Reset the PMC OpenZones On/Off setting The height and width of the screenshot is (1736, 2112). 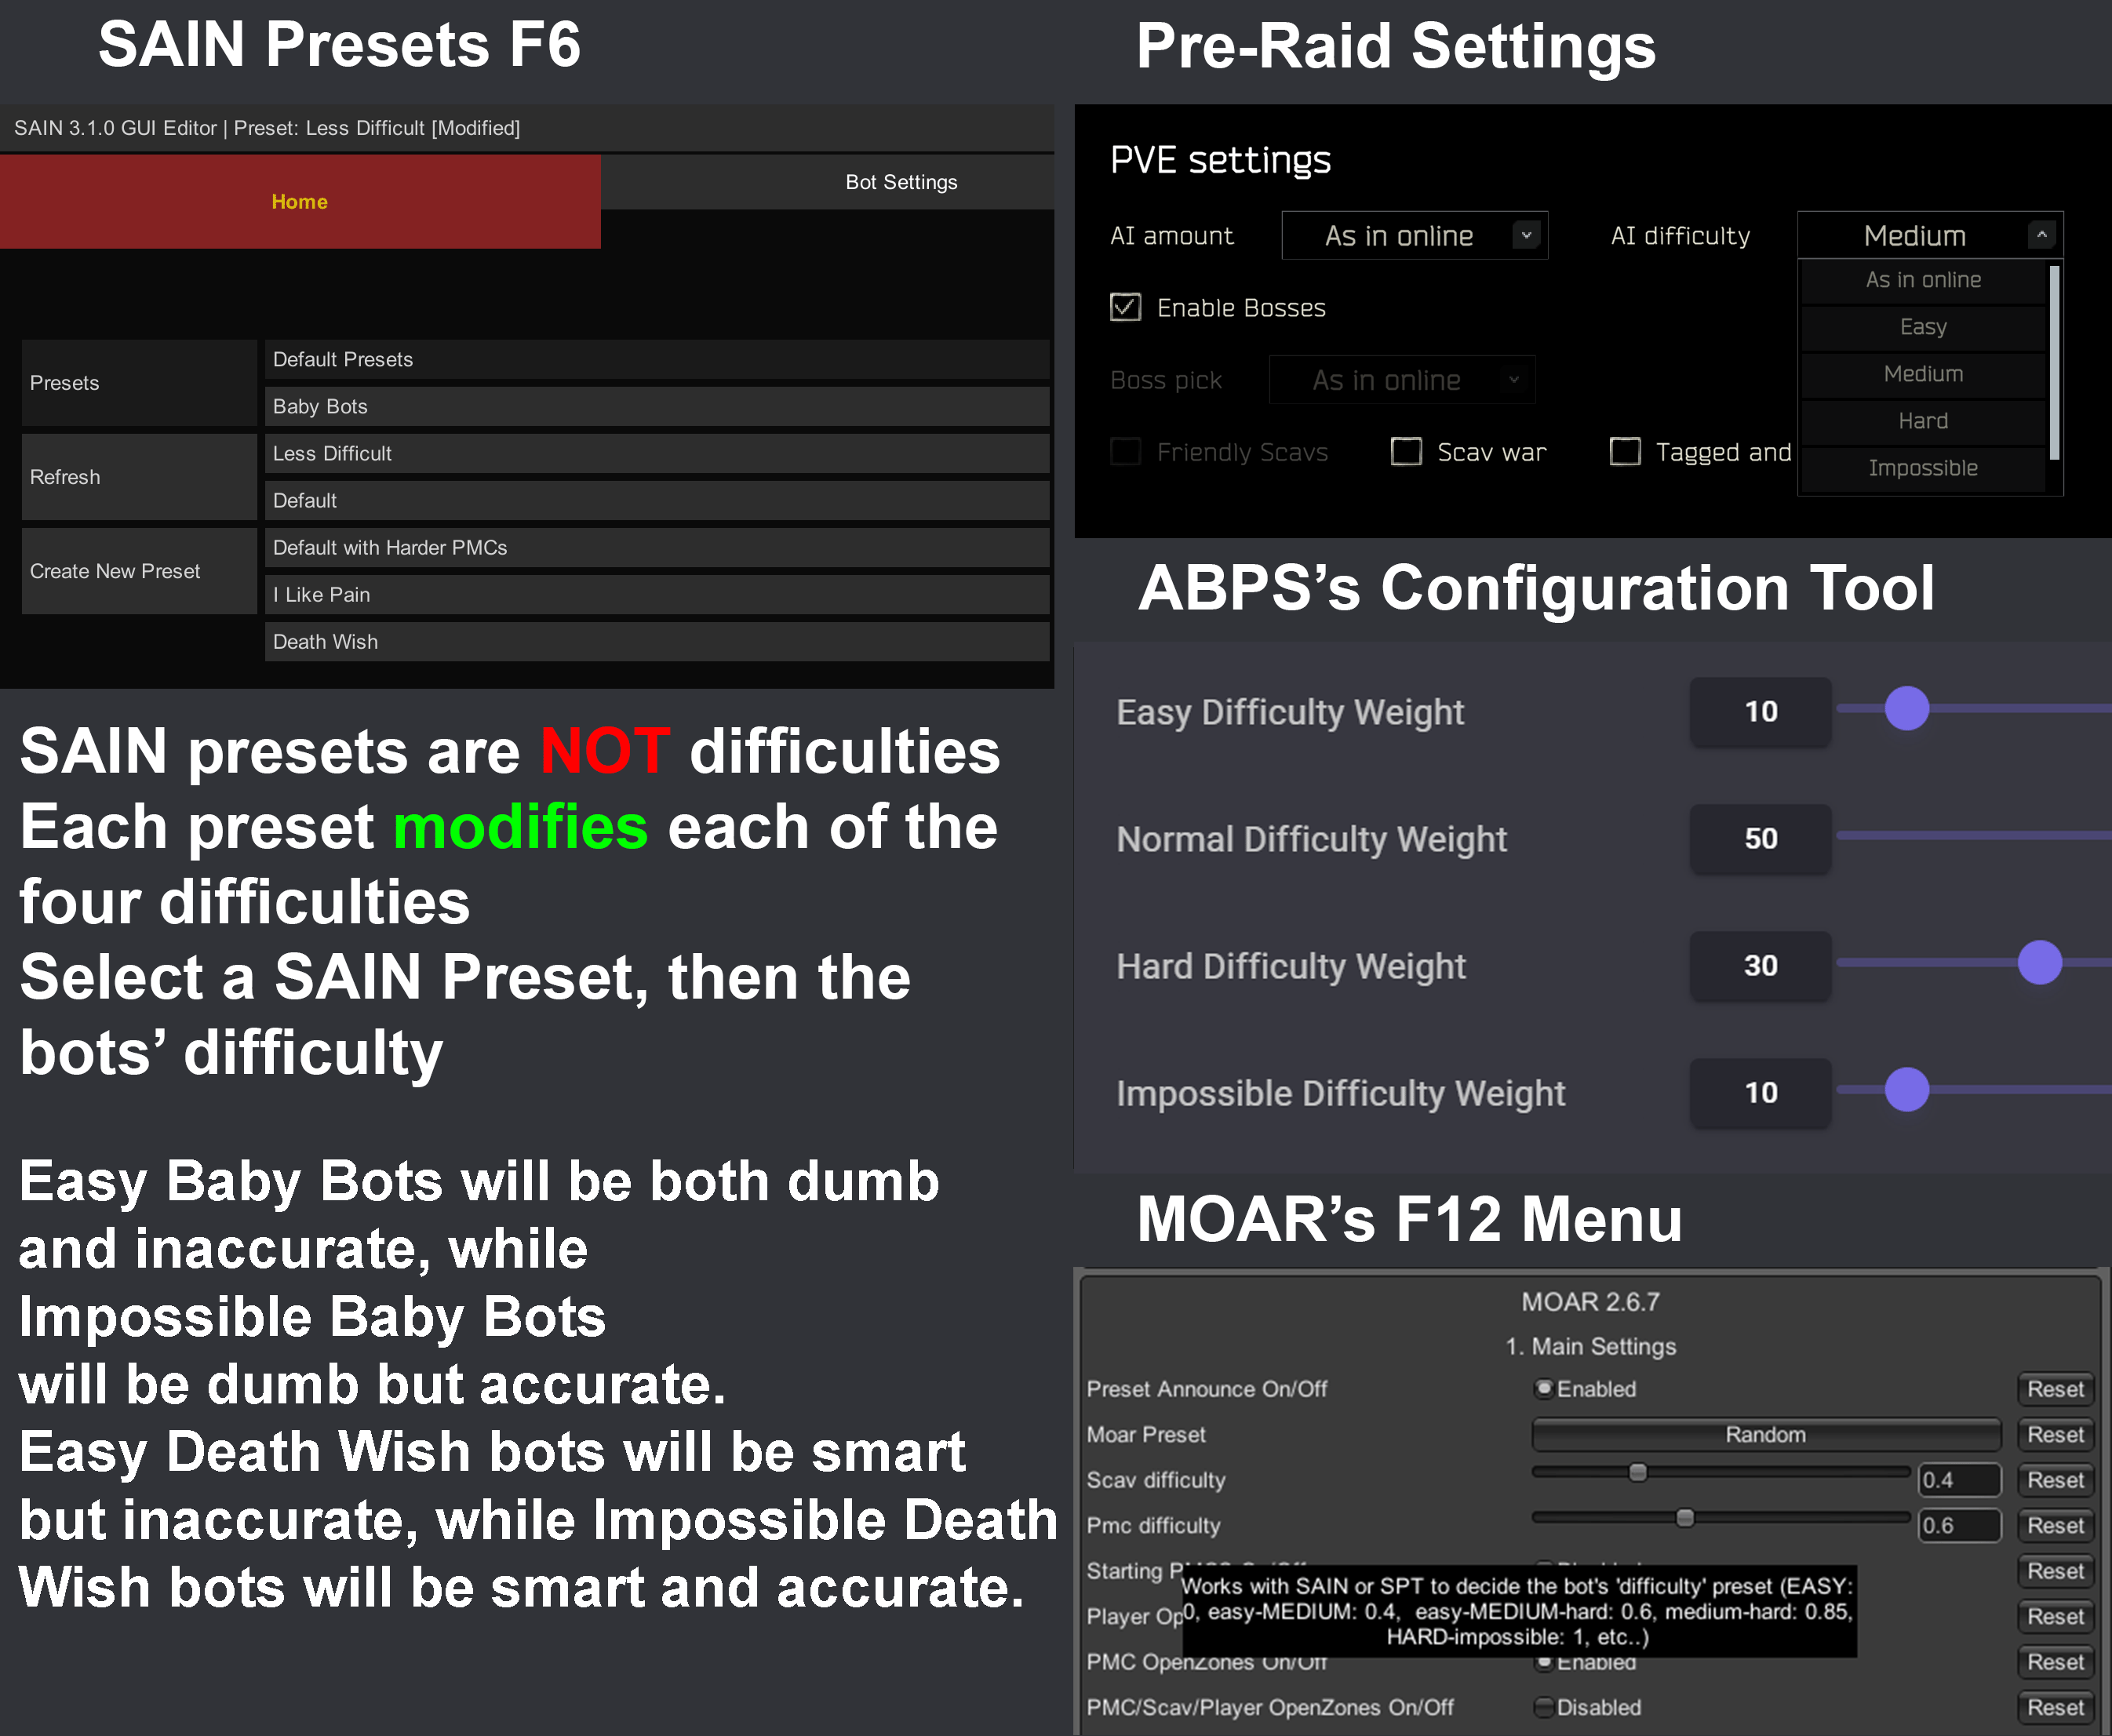(x=2055, y=1662)
